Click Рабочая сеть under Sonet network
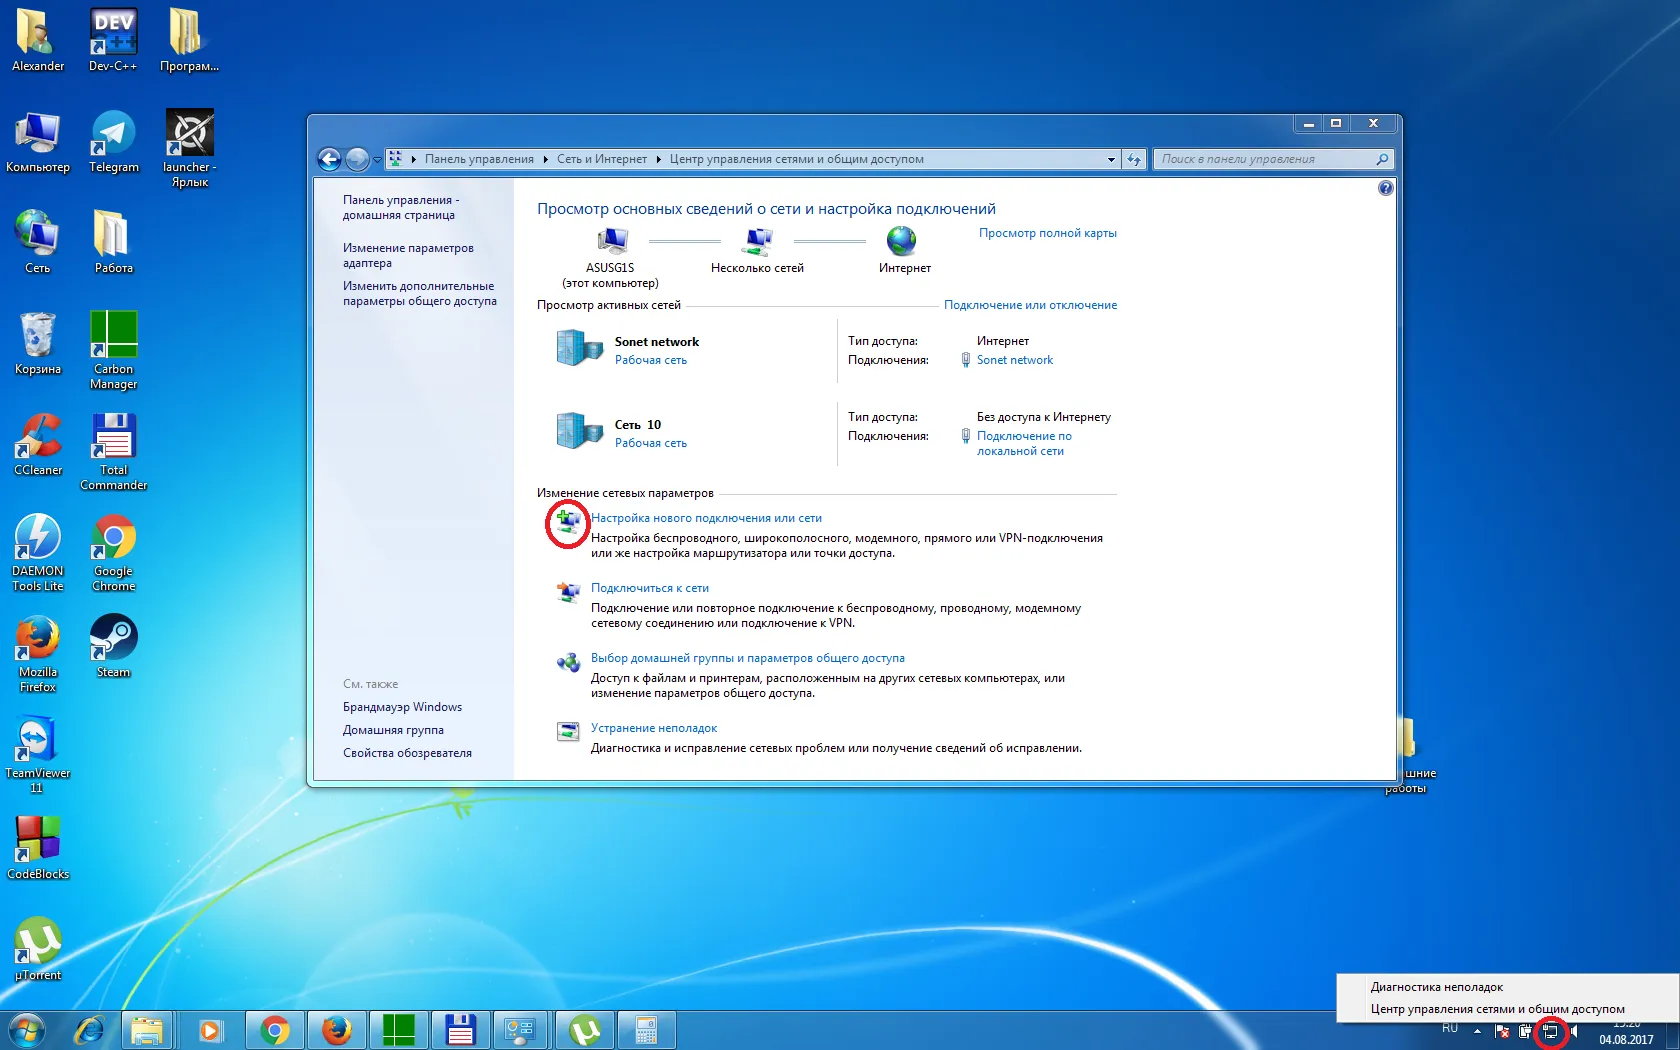Viewport: 1680px width, 1050px height. tap(651, 360)
